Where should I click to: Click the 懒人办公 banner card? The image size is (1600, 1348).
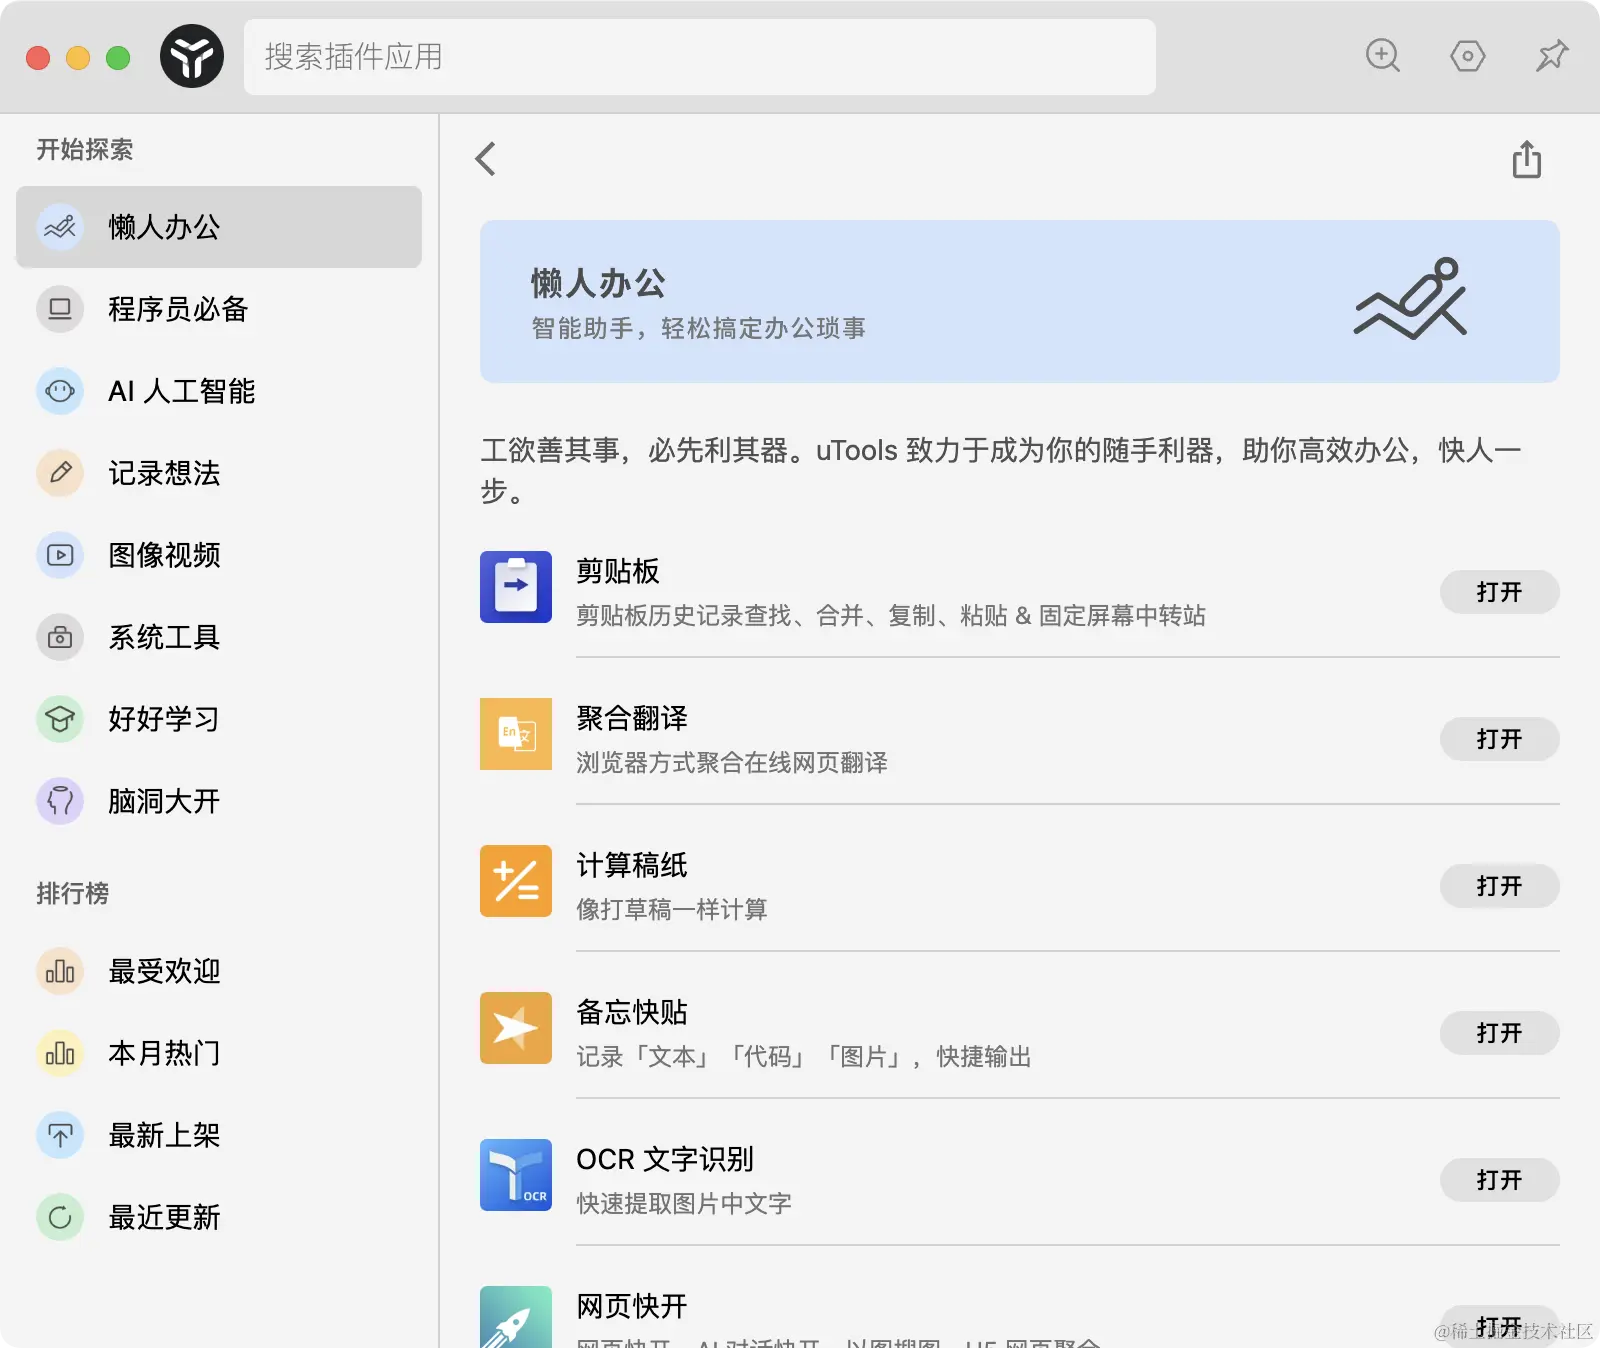[1020, 301]
